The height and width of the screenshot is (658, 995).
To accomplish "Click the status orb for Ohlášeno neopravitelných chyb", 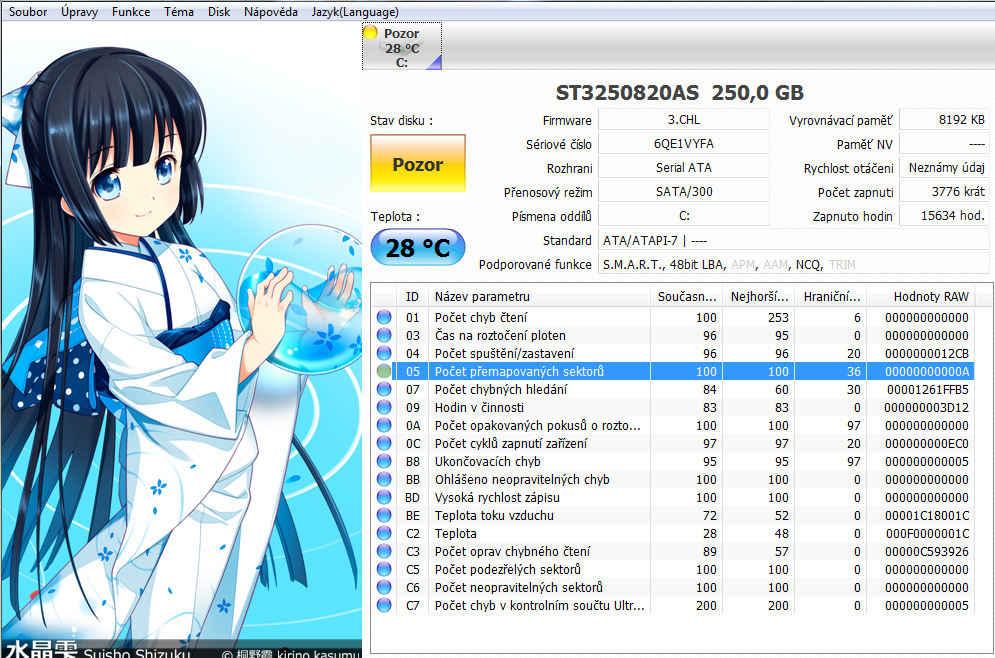I will coord(384,479).
